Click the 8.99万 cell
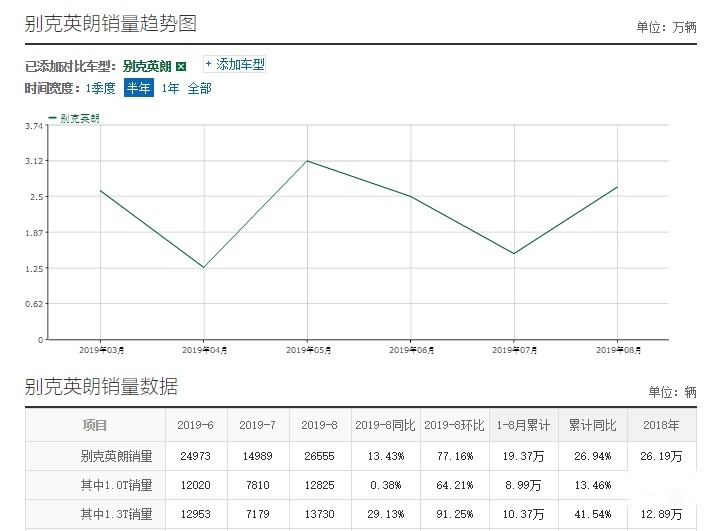This screenshot has width=719, height=531. (523, 485)
